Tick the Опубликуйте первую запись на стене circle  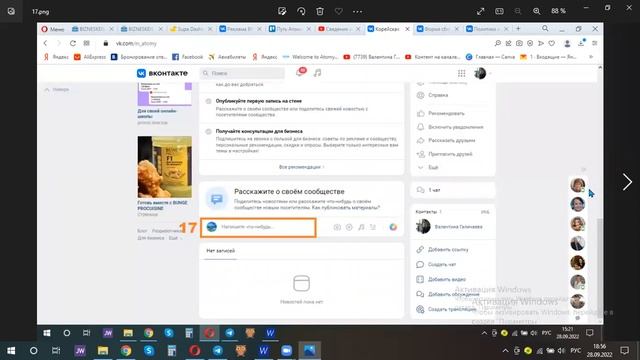point(208,101)
